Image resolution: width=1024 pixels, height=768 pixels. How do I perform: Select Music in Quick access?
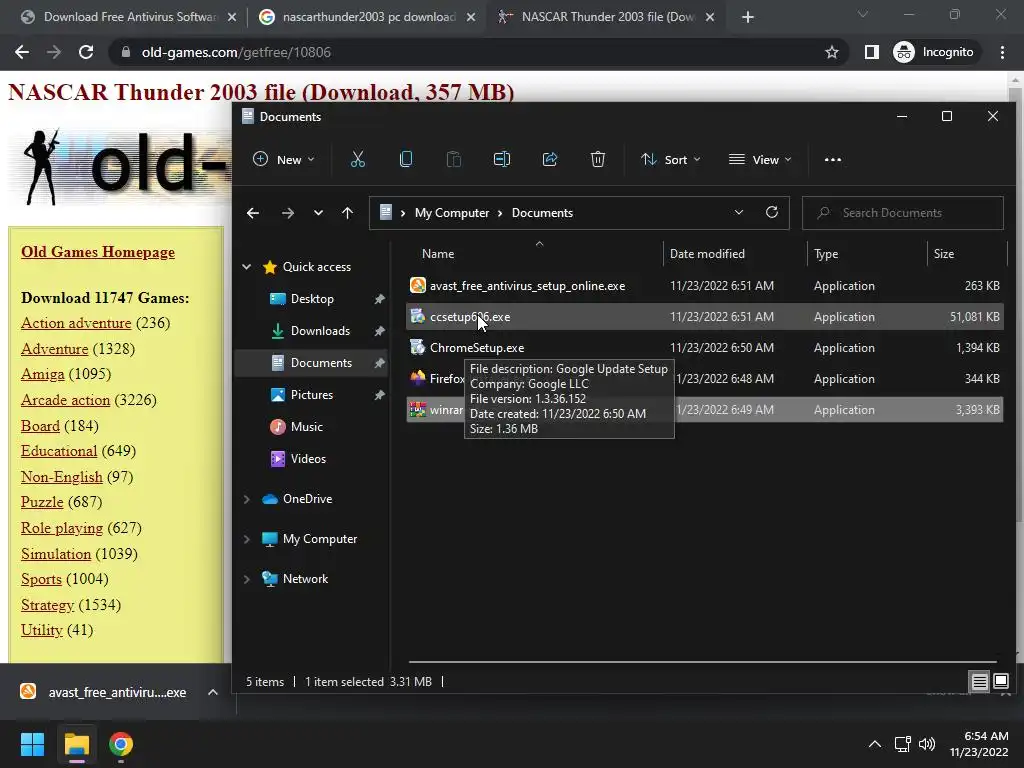[306, 426]
